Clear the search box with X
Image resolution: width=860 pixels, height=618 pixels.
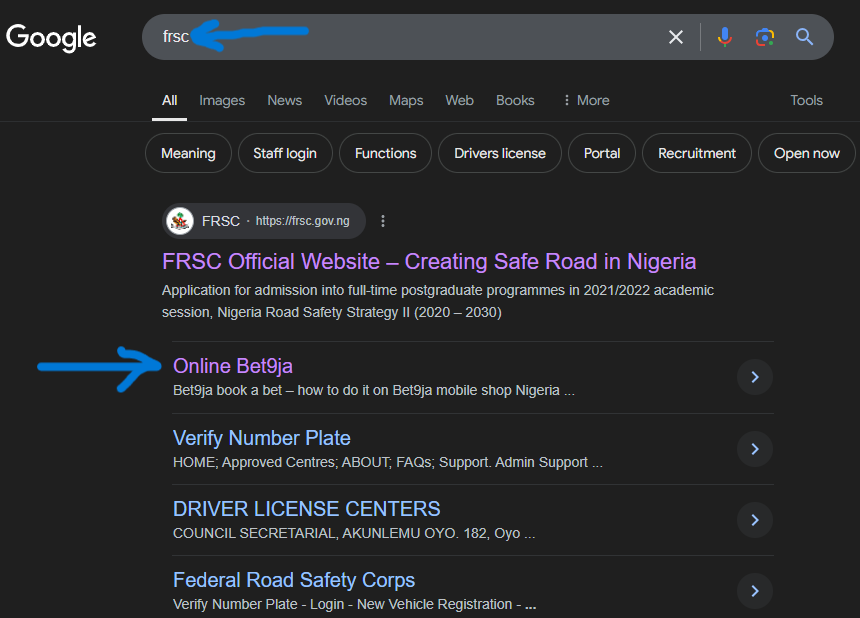(x=676, y=37)
